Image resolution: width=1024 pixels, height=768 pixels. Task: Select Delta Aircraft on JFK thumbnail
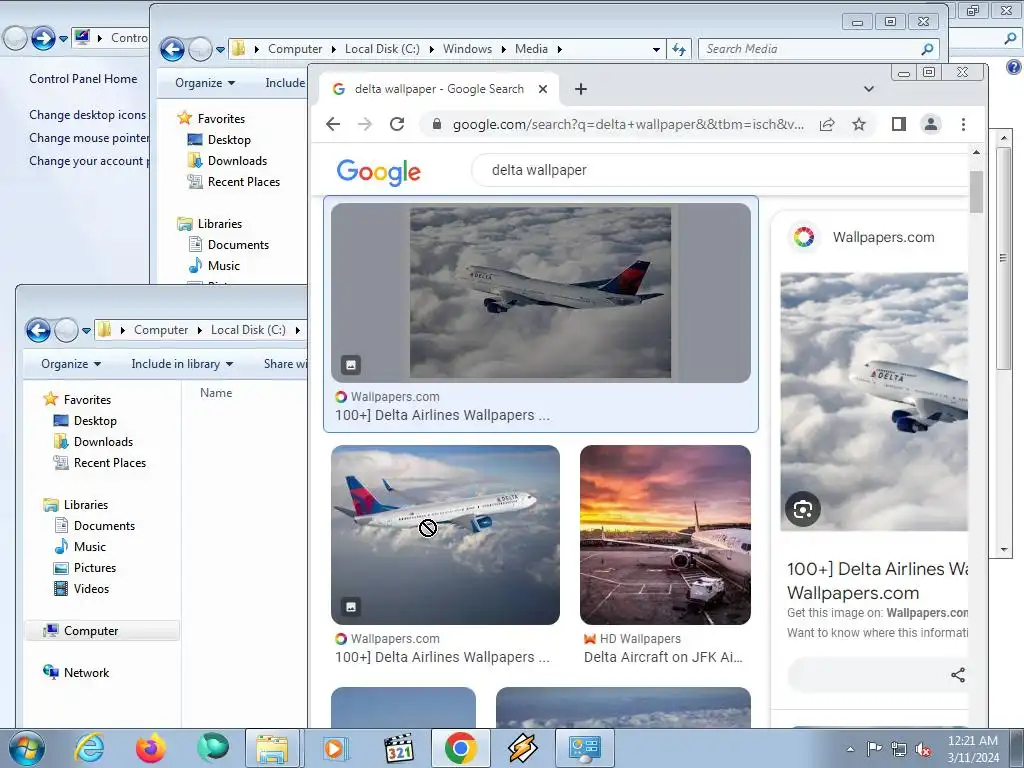tap(665, 535)
